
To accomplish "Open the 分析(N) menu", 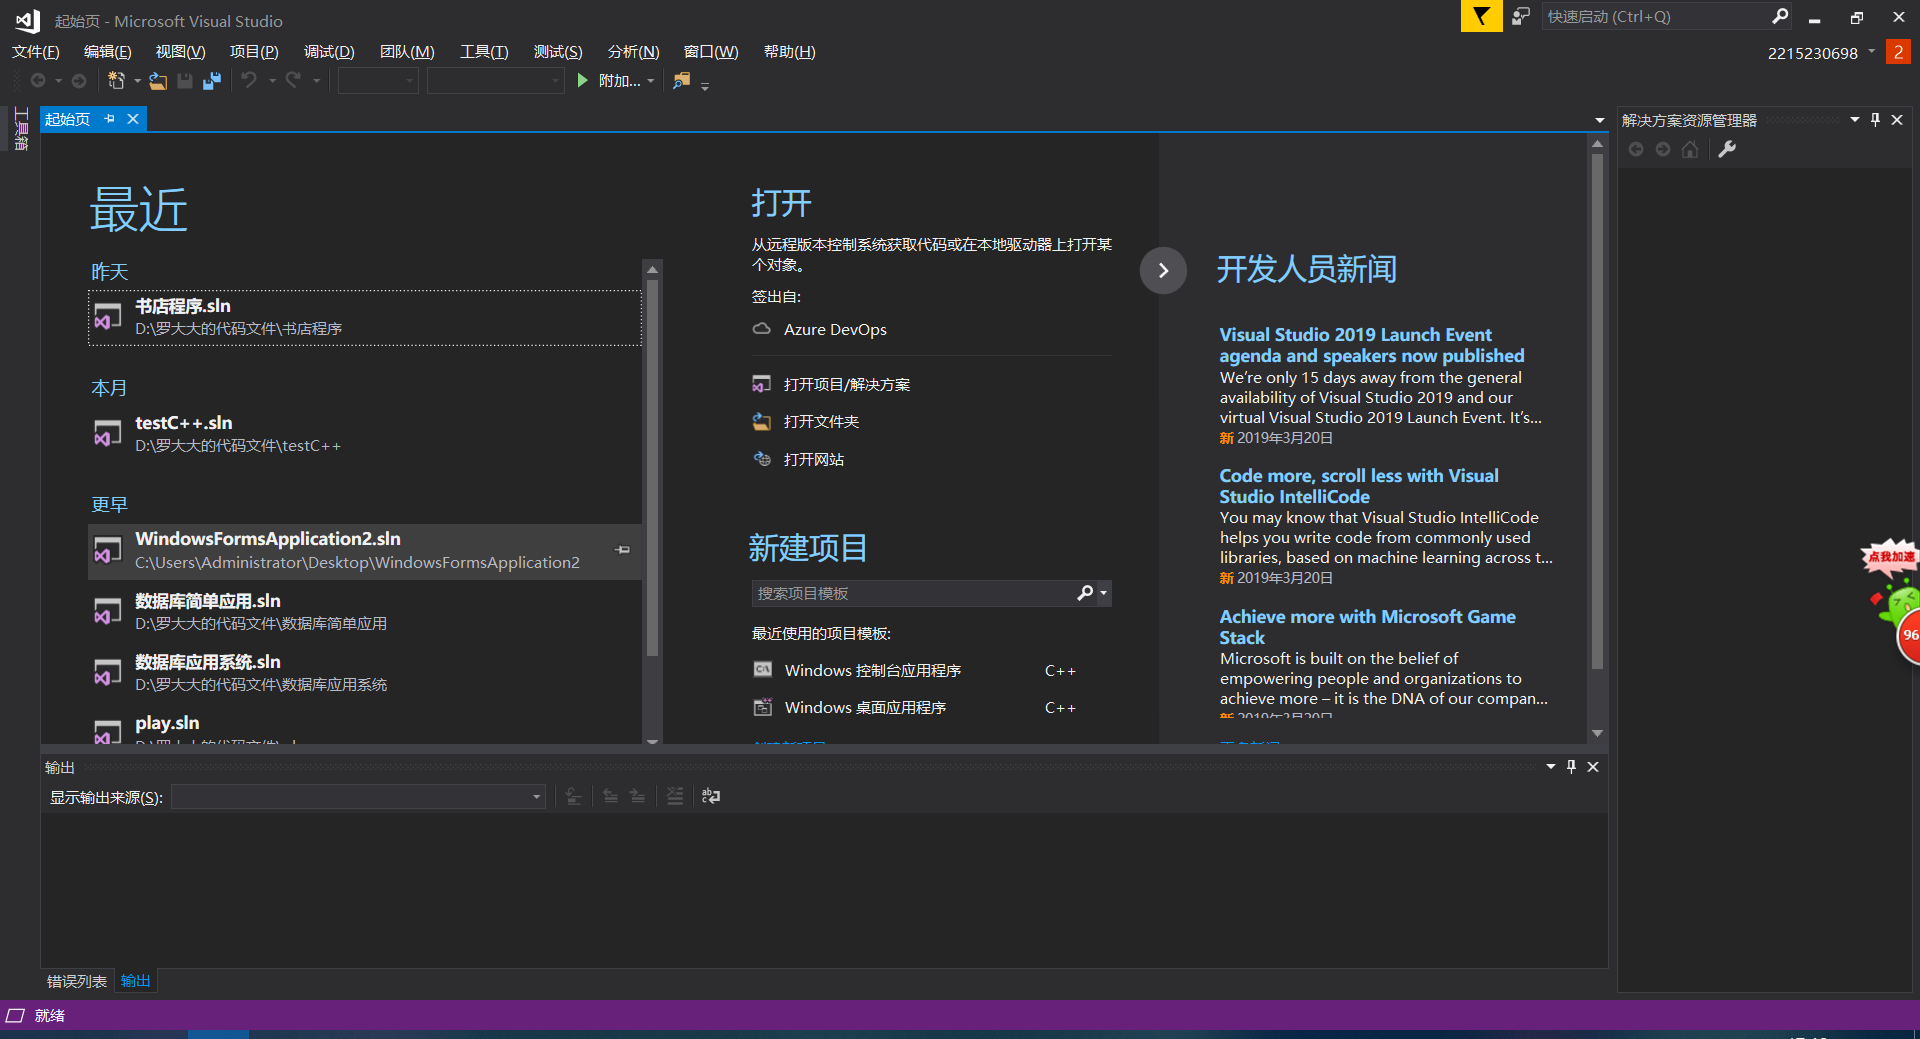I will 633,52.
